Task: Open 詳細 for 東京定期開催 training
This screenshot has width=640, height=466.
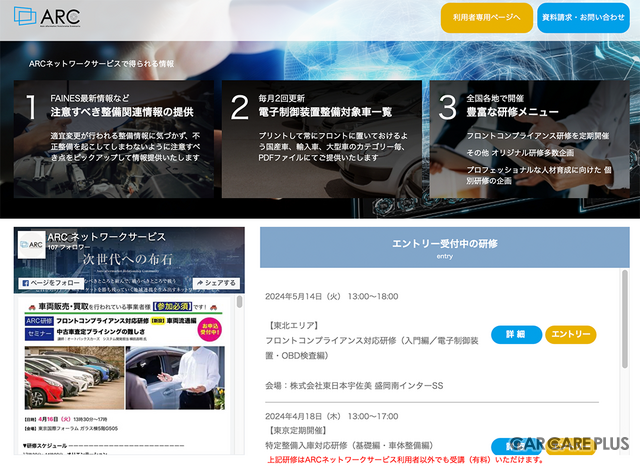Action: point(516,447)
